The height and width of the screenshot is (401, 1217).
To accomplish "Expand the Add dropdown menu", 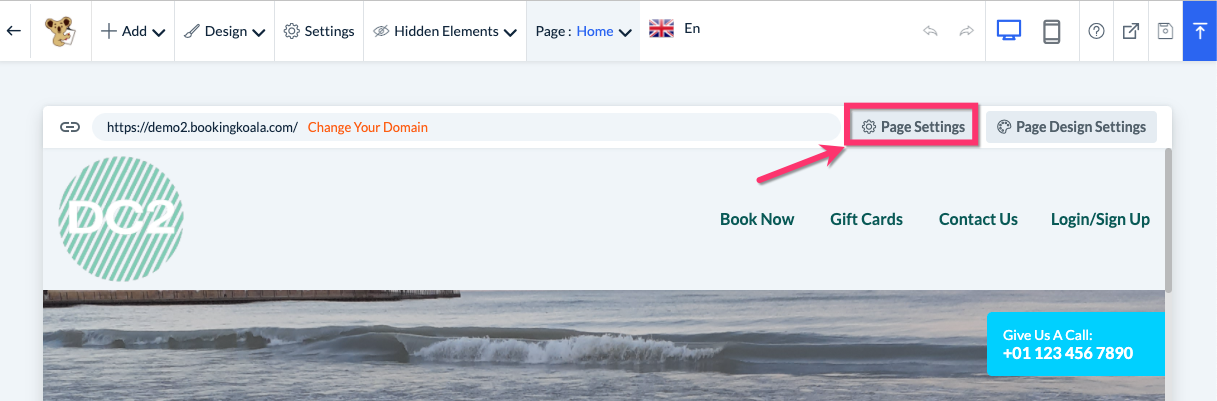I will point(132,31).
